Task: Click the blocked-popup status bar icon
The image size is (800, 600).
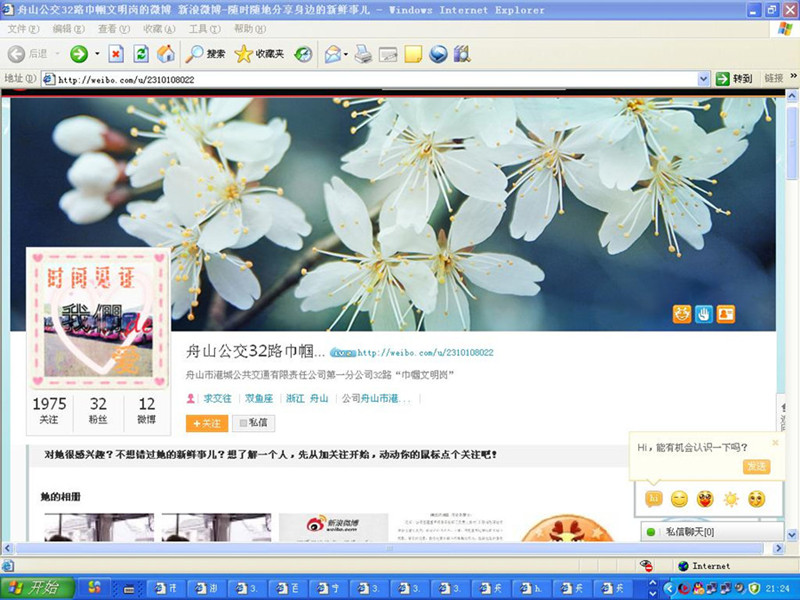Action: pyautogui.click(x=646, y=565)
